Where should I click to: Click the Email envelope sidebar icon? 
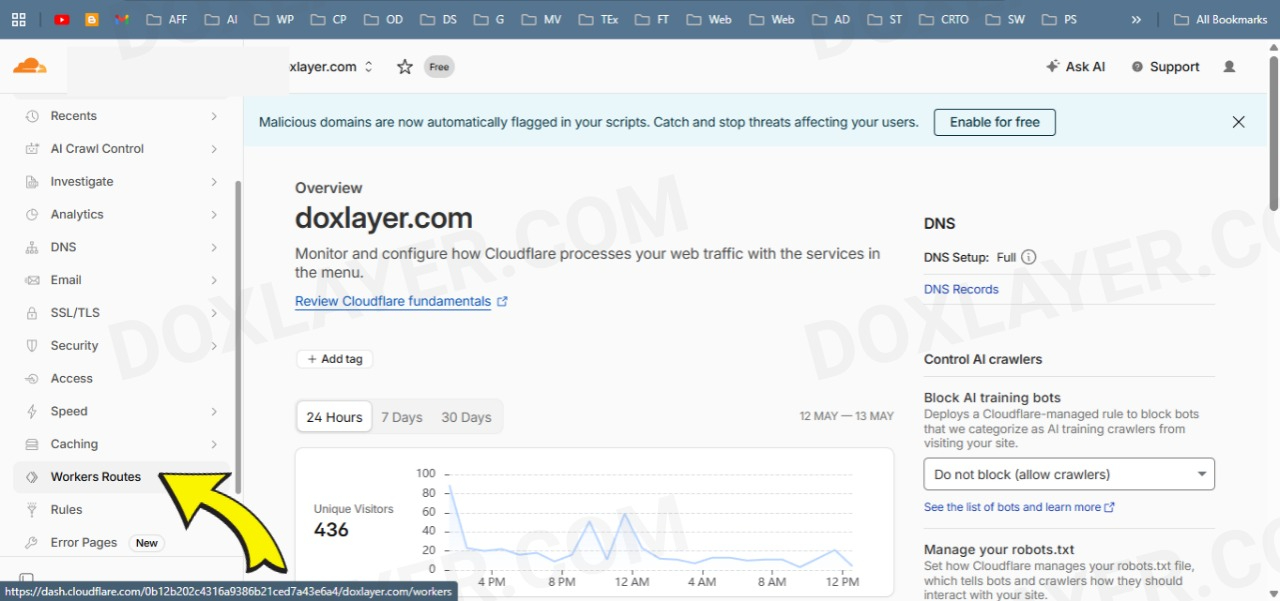coord(32,280)
